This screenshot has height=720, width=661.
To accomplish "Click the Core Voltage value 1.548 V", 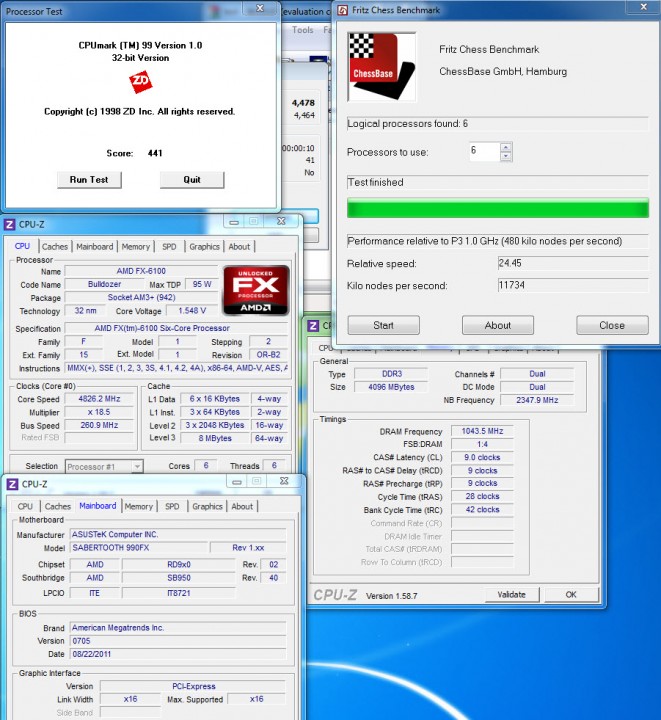I will coord(192,310).
